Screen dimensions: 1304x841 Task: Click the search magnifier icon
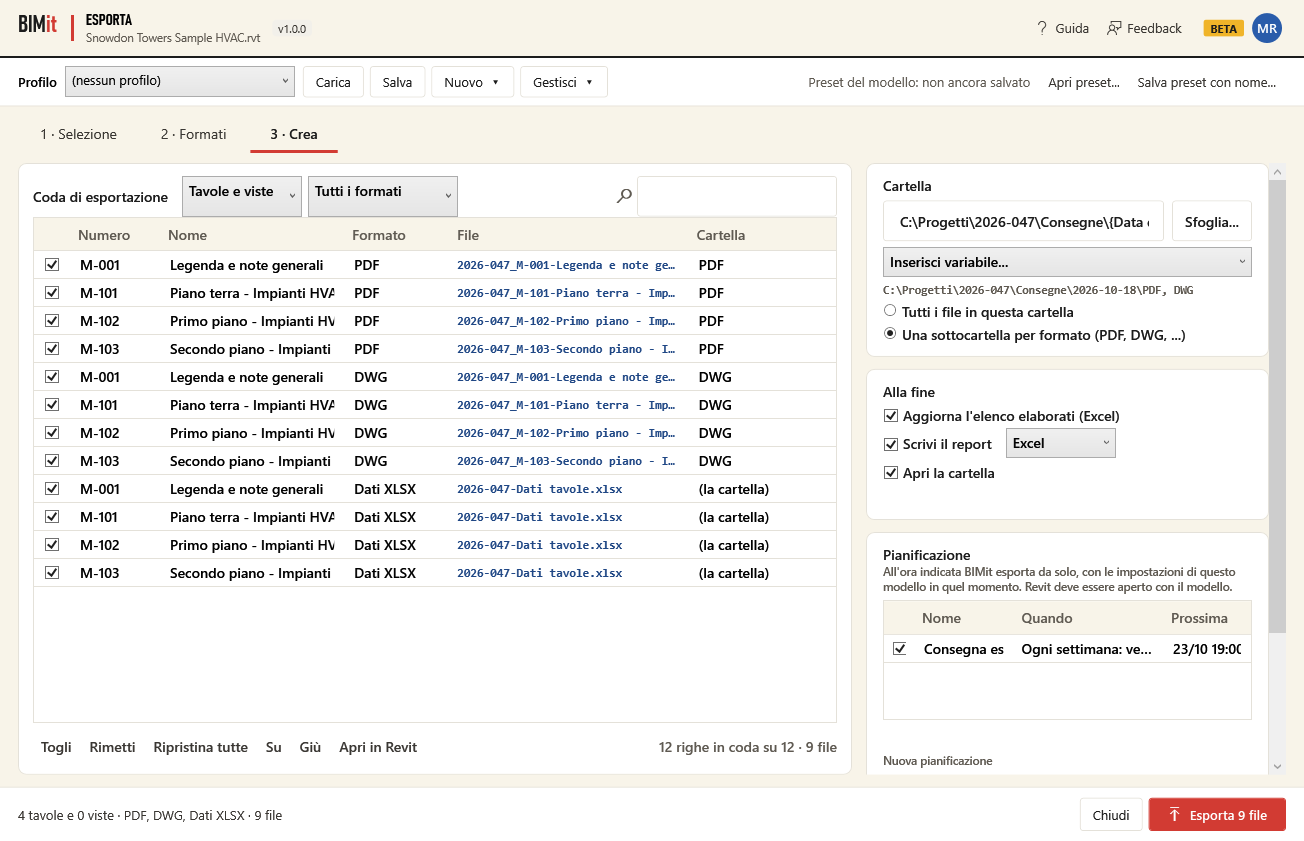pyautogui.click(x=624, y=197)
